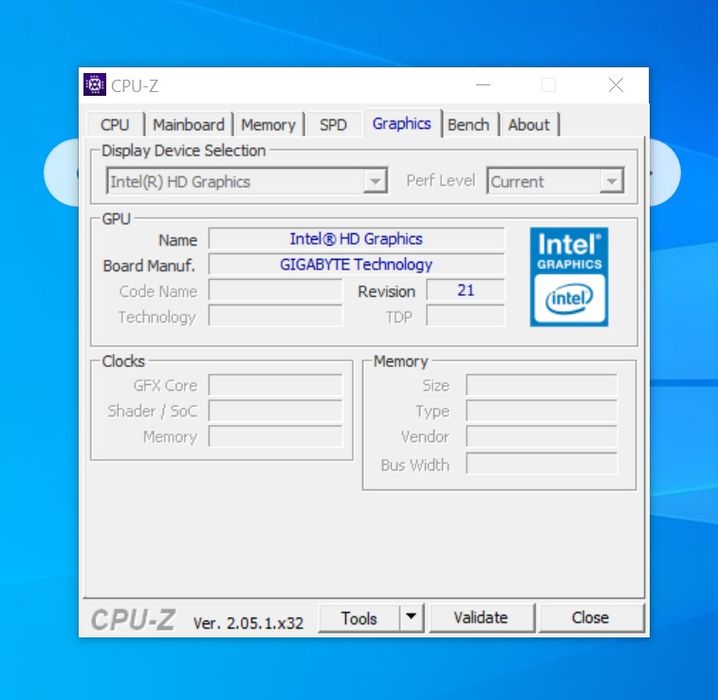Click the GIGABYTE Technology board manufacturer field
718x700 pixels.
[x=356, y=264]
